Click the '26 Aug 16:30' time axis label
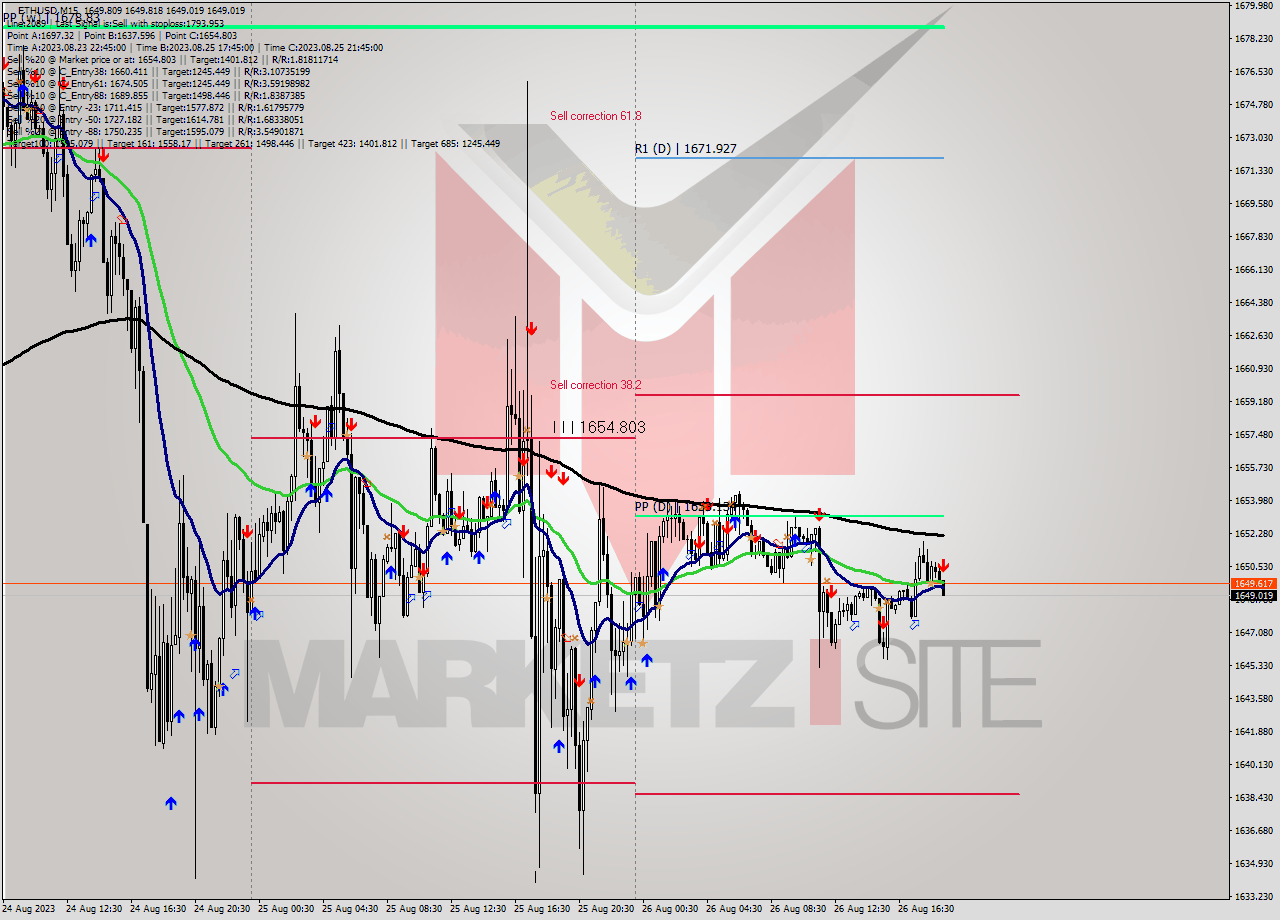This screenshot has height=920, width=1280. (926, 909)
